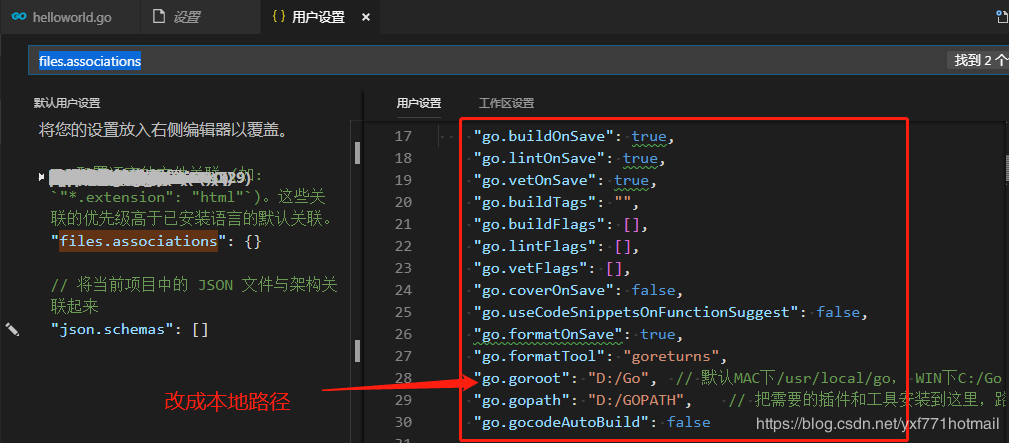Image resolution: width=1009 pixels, height=443 pixels.
Task: Click "go.vetOnSave" key on line 19
Action: (539, 180)
